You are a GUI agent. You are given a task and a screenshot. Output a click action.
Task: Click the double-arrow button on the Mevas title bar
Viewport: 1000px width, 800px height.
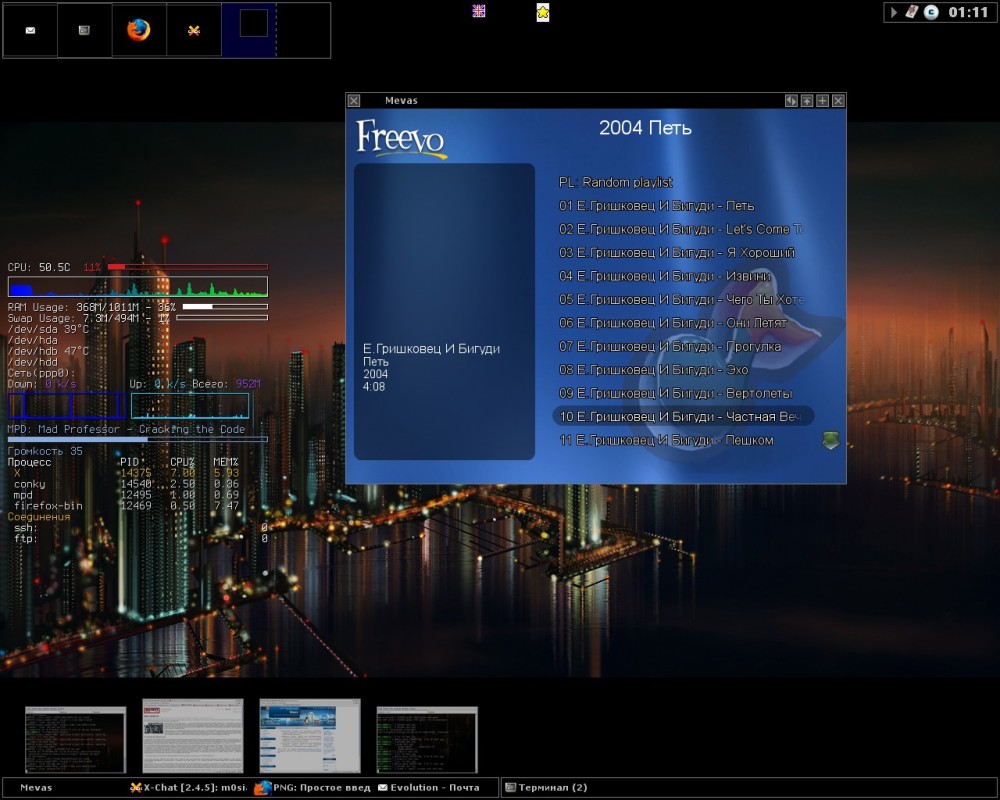point(791,101)
